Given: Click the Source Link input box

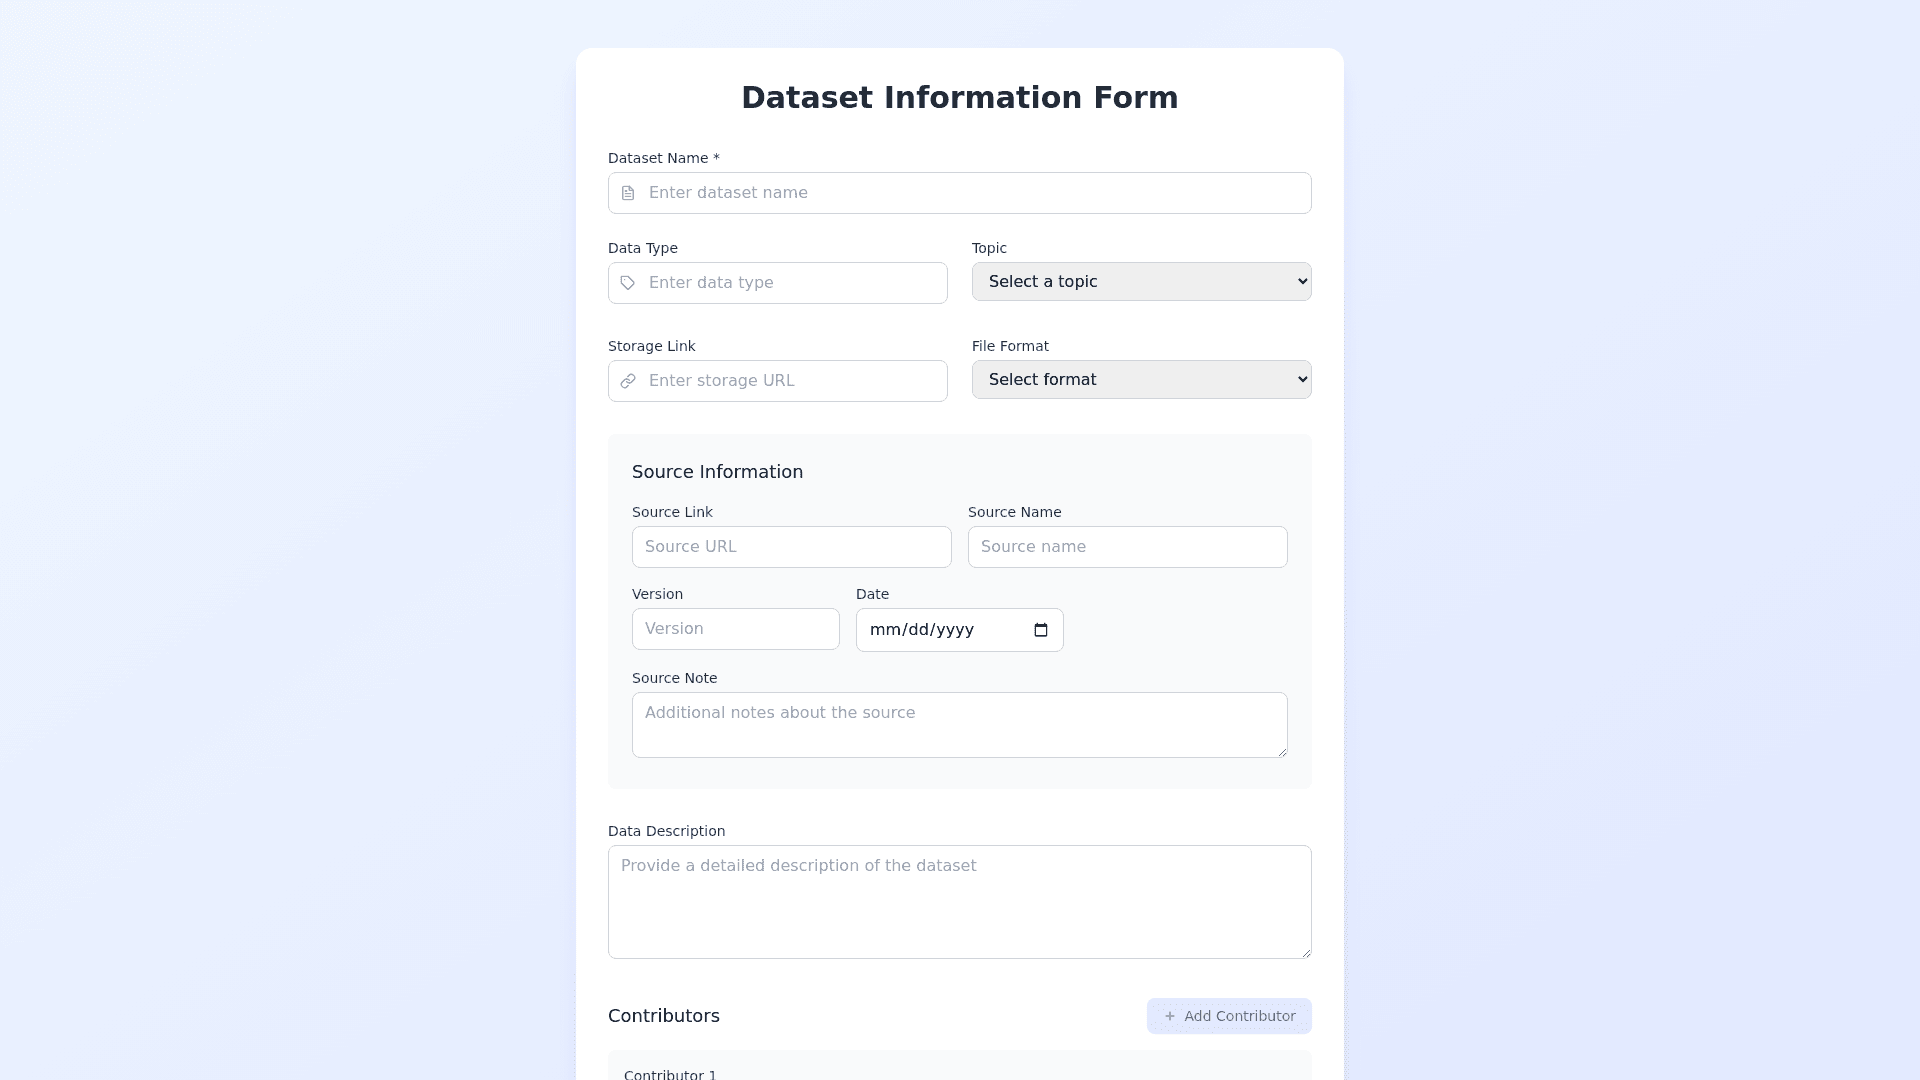Looking at the screenshot, I should (x=791, y=547).
